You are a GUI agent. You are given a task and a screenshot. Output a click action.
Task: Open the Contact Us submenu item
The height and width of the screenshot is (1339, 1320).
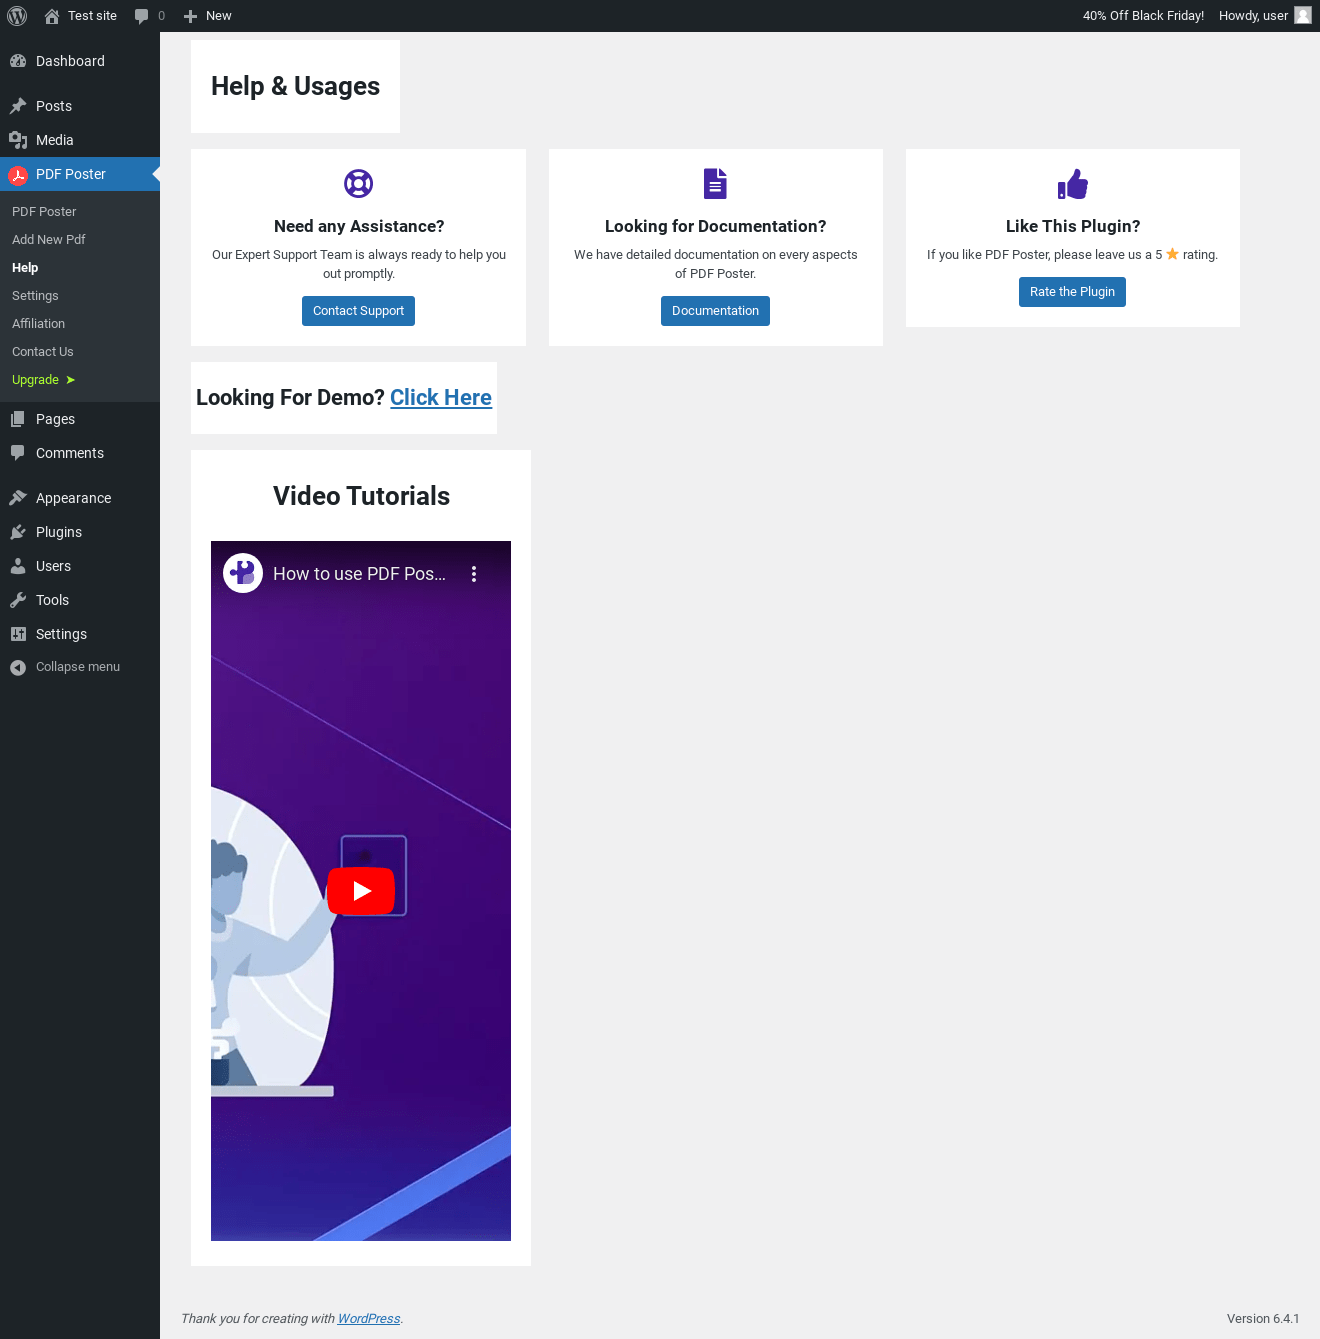(43, 352)
